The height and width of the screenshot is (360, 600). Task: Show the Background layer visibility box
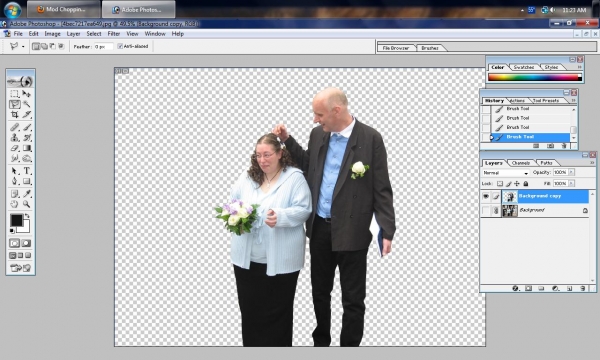[486, 210]
